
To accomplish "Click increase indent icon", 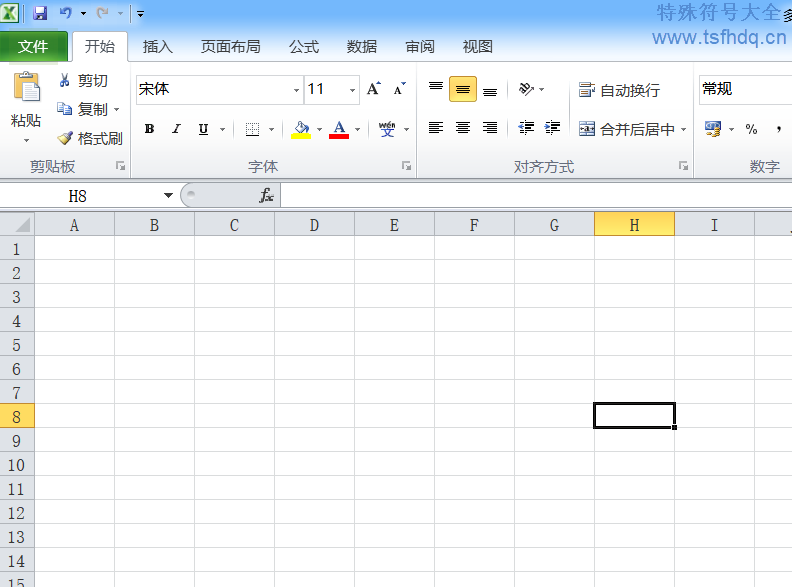I will [553, 128].
